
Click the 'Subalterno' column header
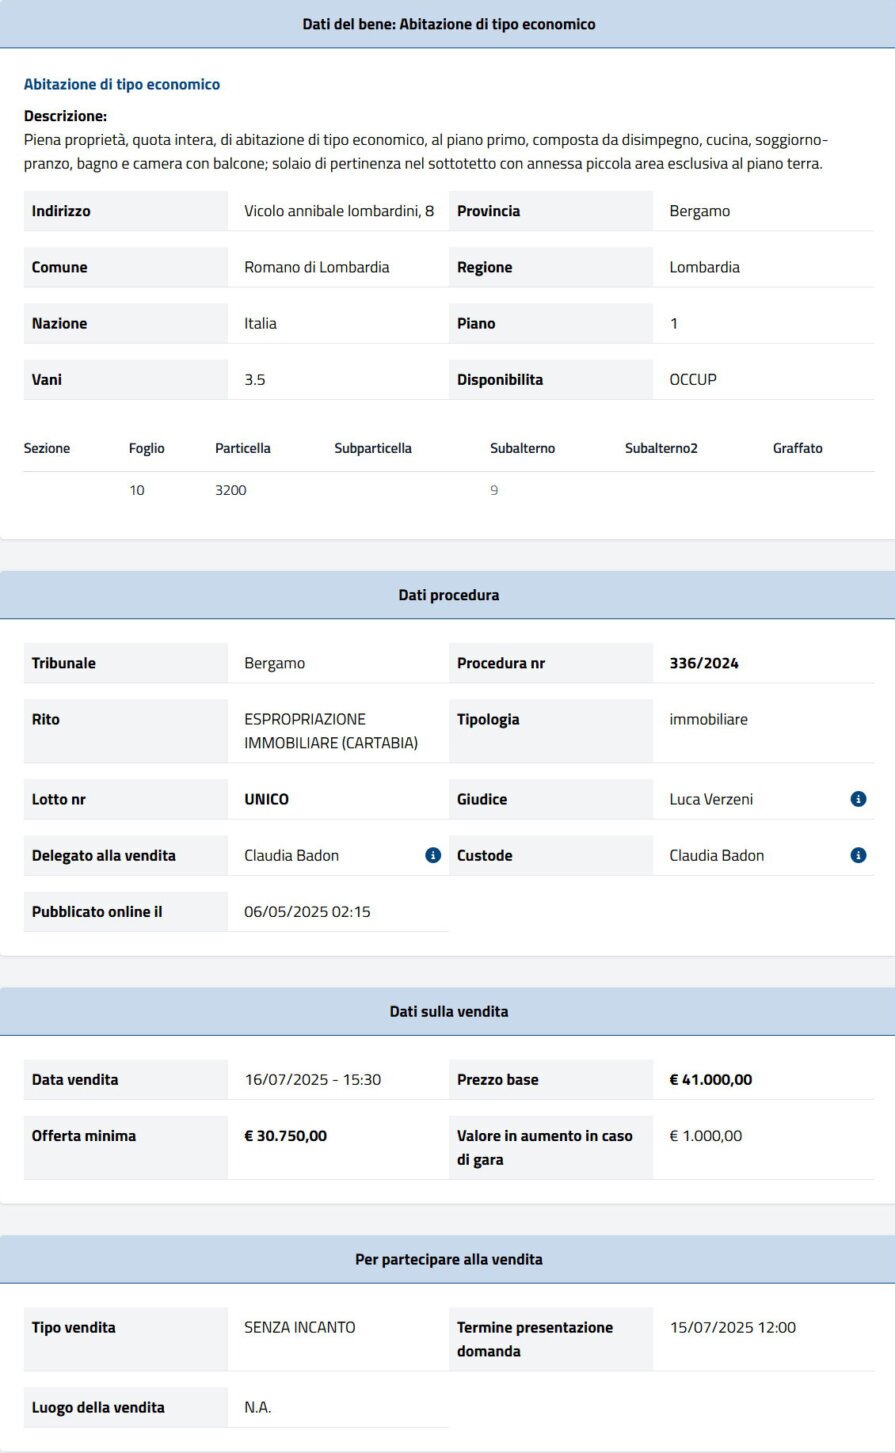522,448
